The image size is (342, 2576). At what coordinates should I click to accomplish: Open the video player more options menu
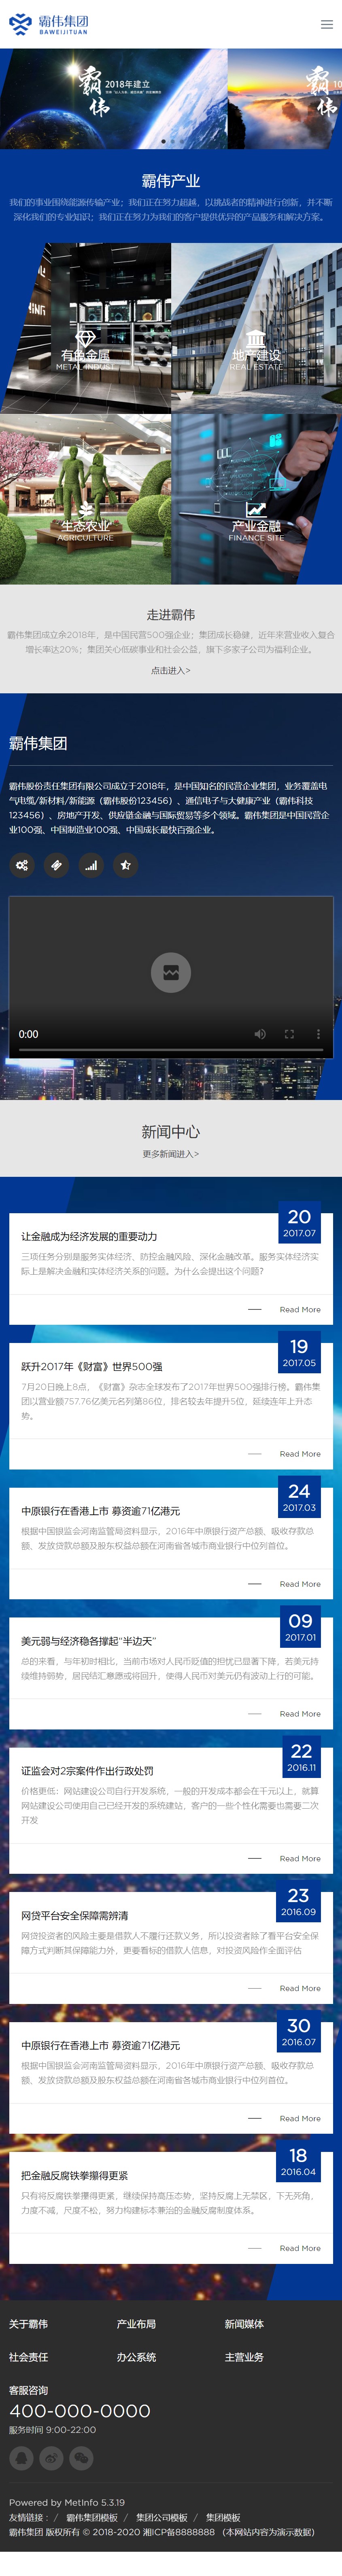click(x=318, y=1034)
